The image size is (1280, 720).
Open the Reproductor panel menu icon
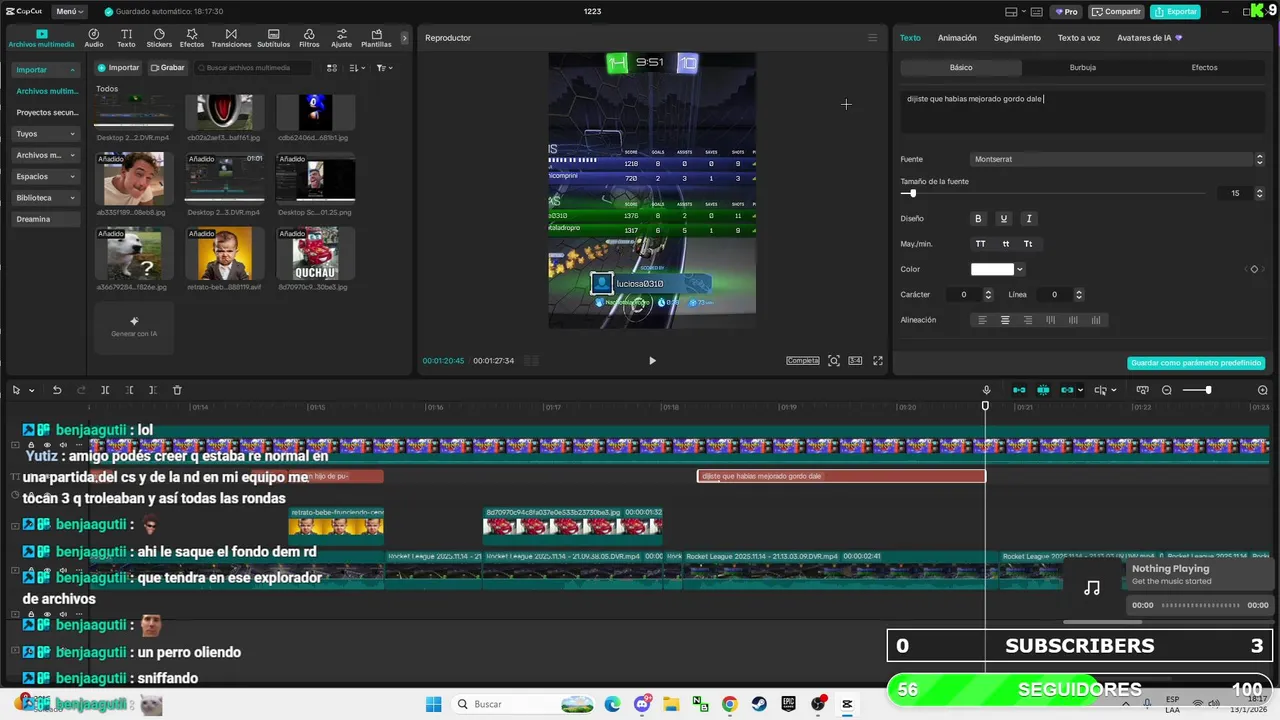(x=872, y=38)
